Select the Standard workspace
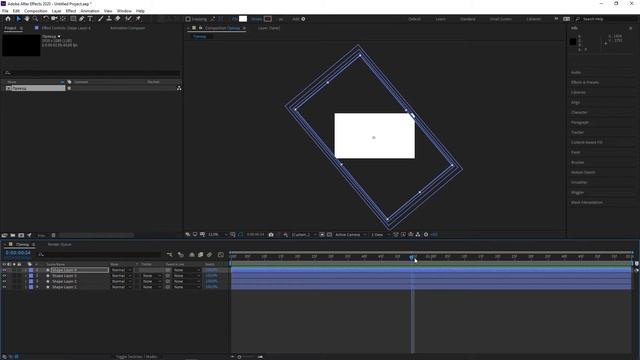Viewport: 640px width, 360px height. click(x=467, y=19)
